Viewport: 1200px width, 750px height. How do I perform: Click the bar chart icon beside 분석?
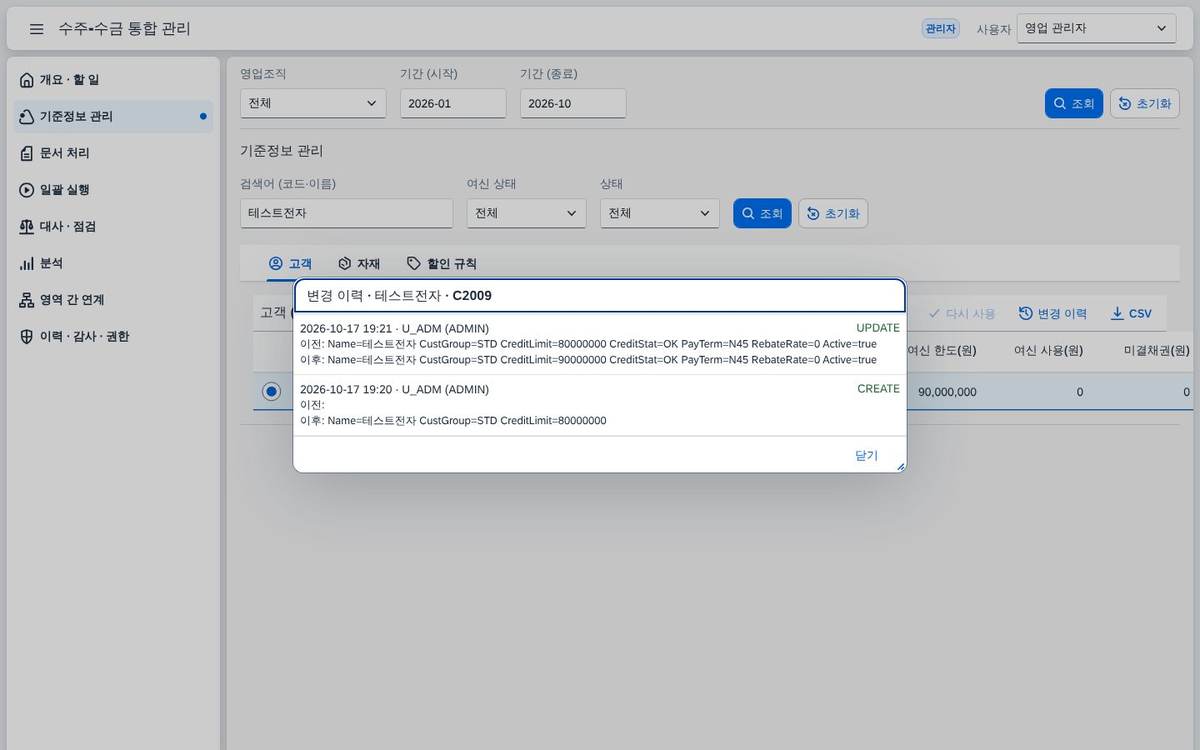coord(27,263)
